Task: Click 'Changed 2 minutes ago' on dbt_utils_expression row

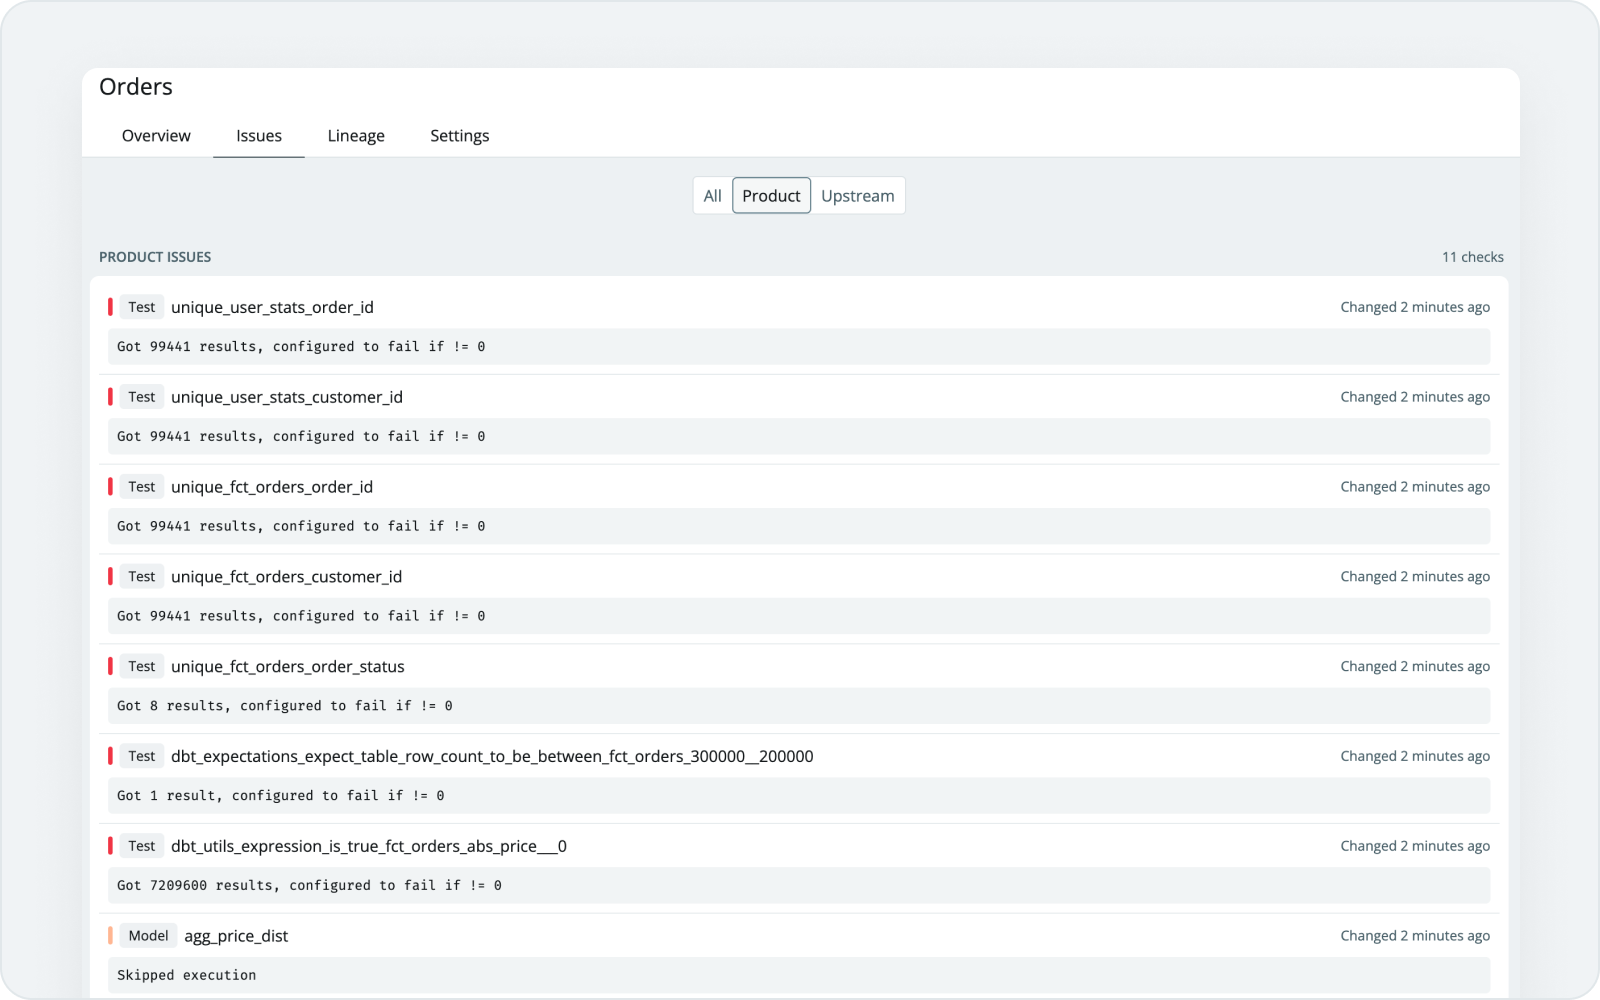Action: [x=1415, y=847]
